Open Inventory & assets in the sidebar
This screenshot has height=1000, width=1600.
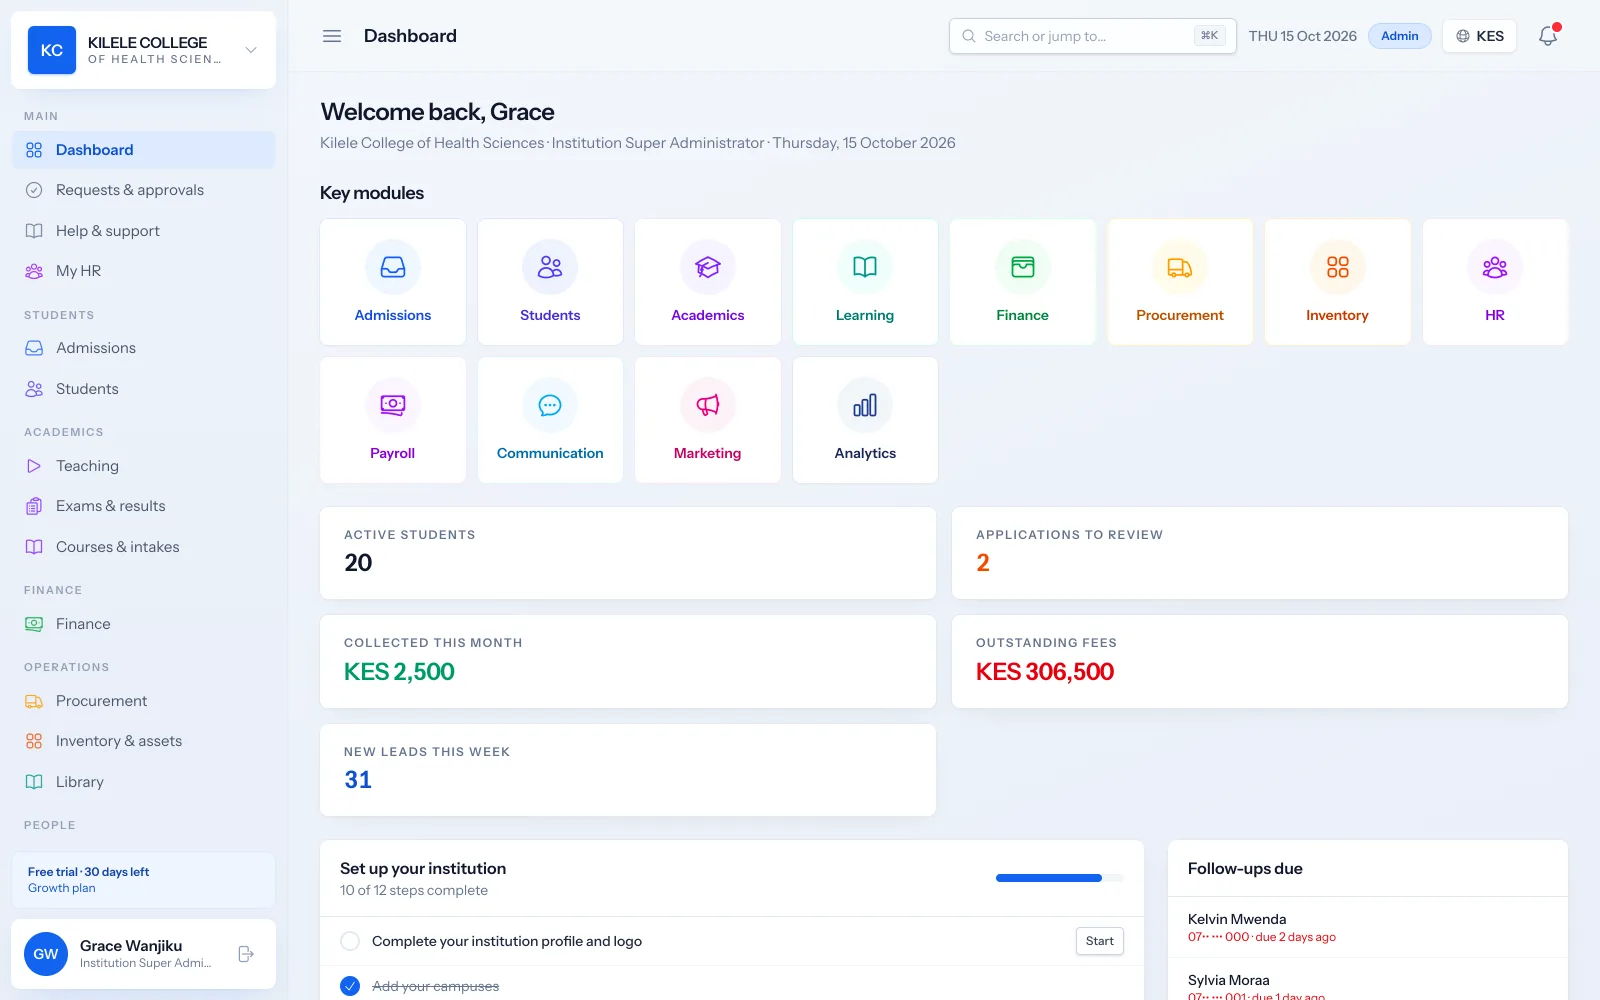[143, 741]
